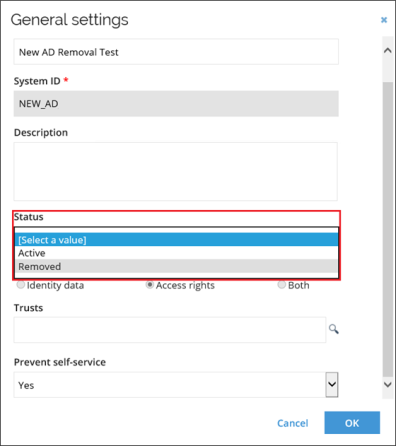Click the scrollbar down arrow
This screenshot has height=446, width=396.
388,384
